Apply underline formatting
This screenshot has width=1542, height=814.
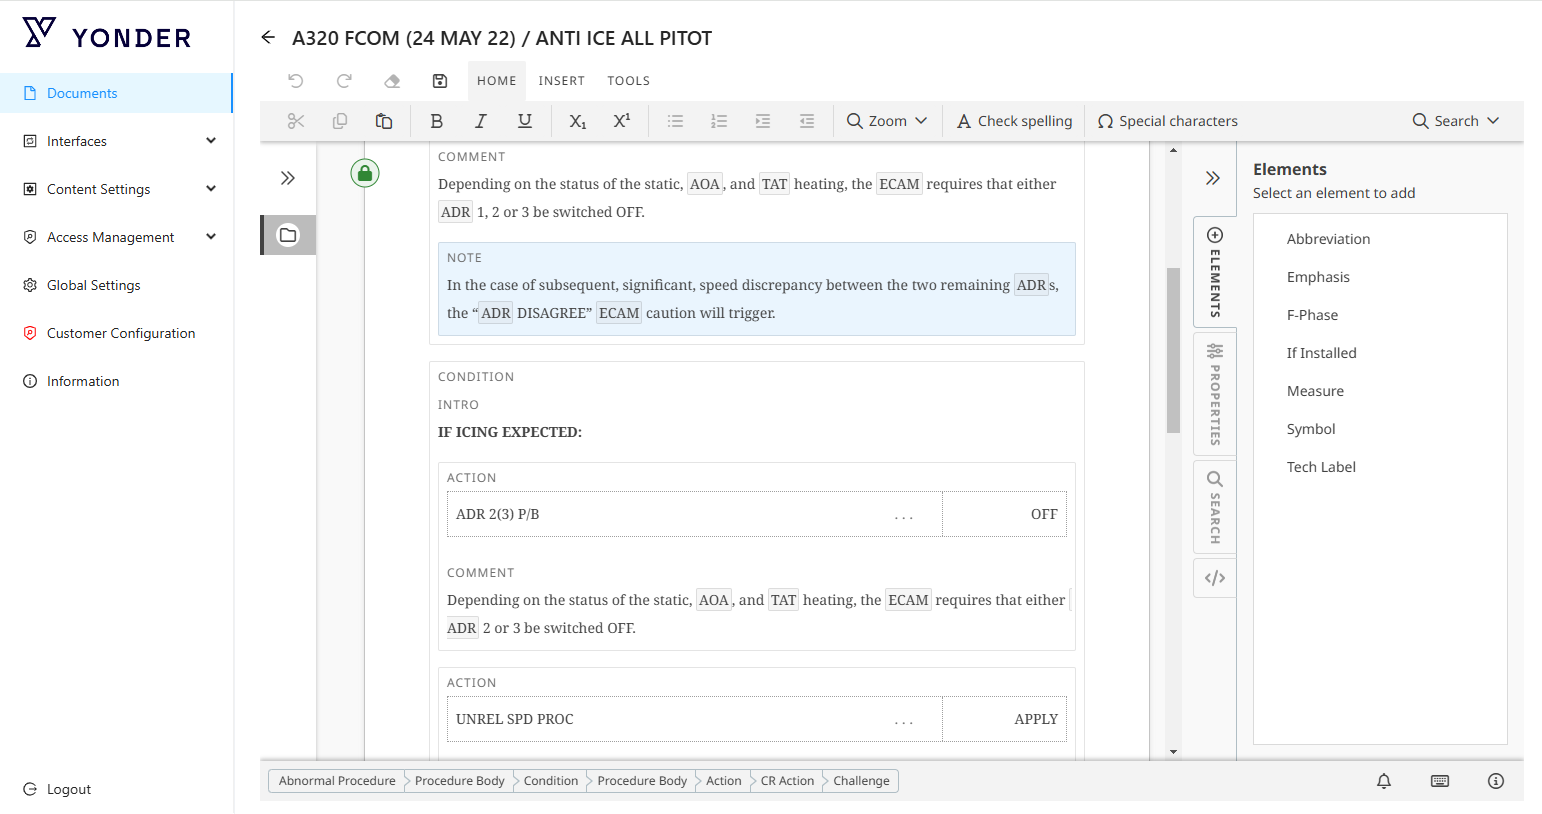[524, 121]
